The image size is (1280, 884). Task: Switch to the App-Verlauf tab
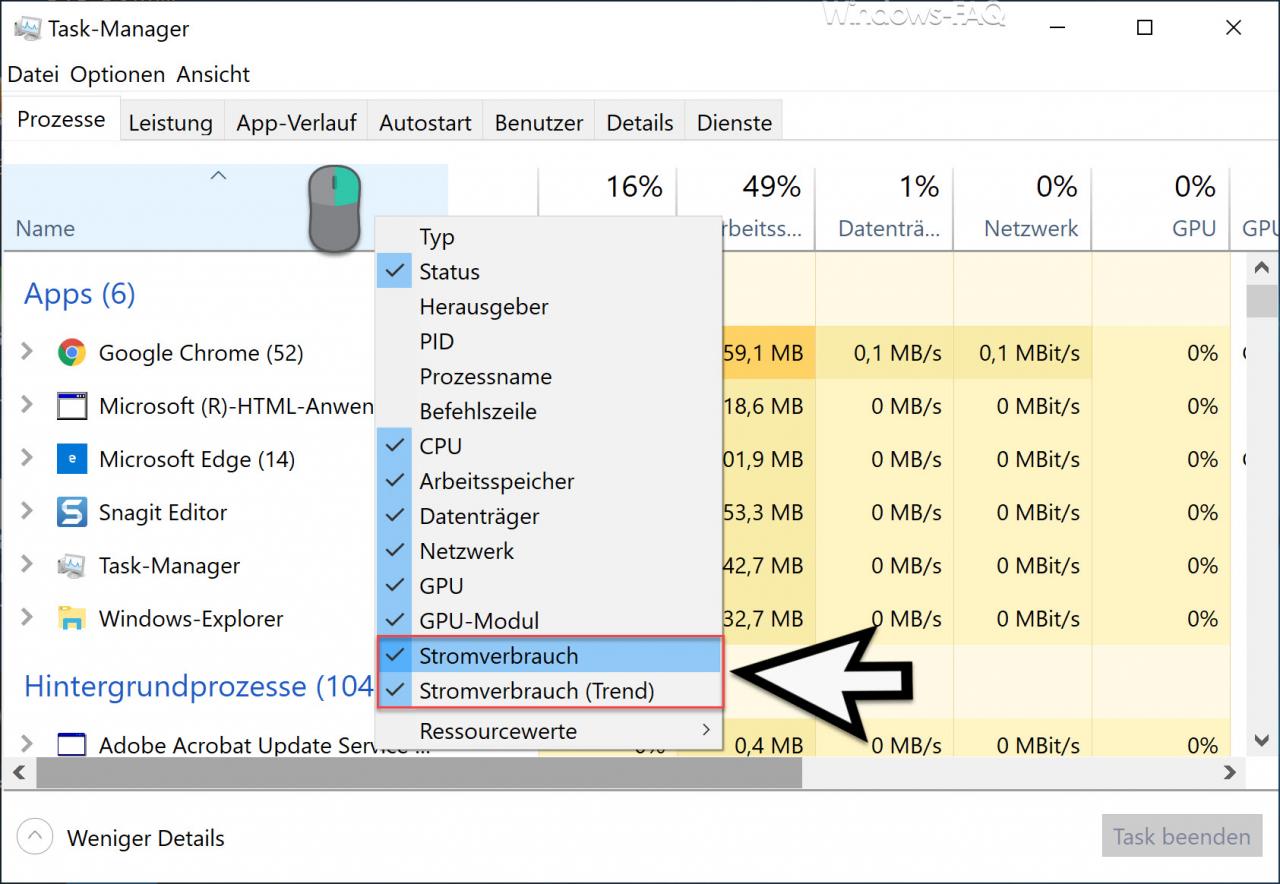[296, 123]
